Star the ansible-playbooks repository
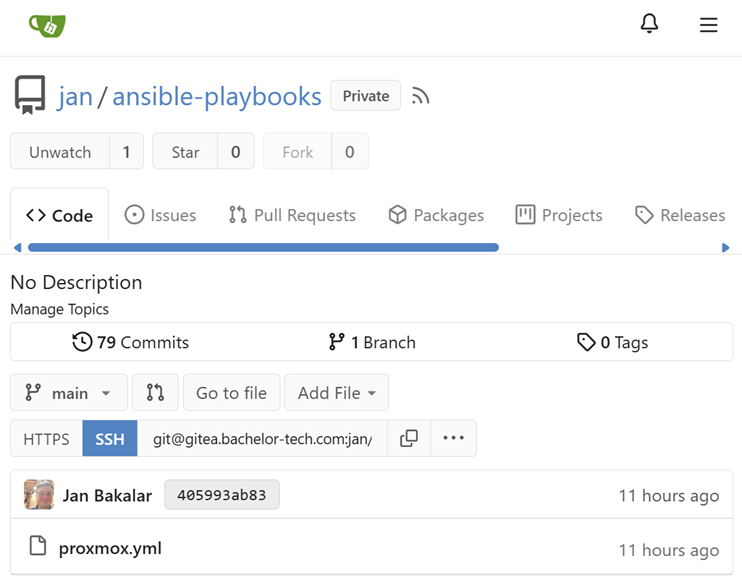 point(185,152)
